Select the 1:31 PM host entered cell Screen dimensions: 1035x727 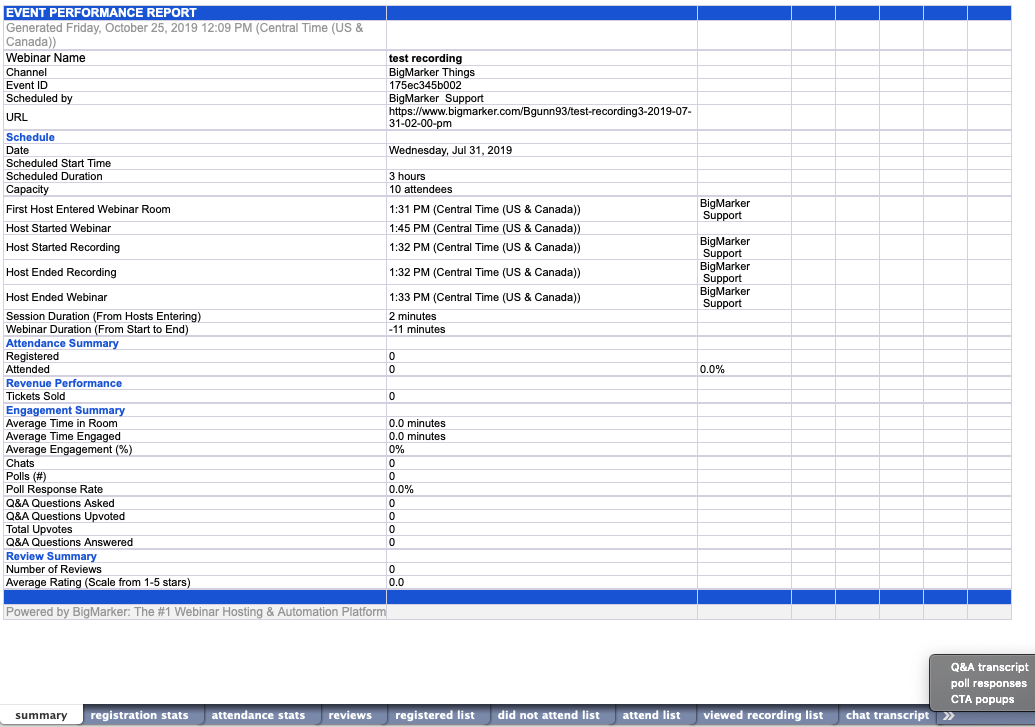coord(541,209)
